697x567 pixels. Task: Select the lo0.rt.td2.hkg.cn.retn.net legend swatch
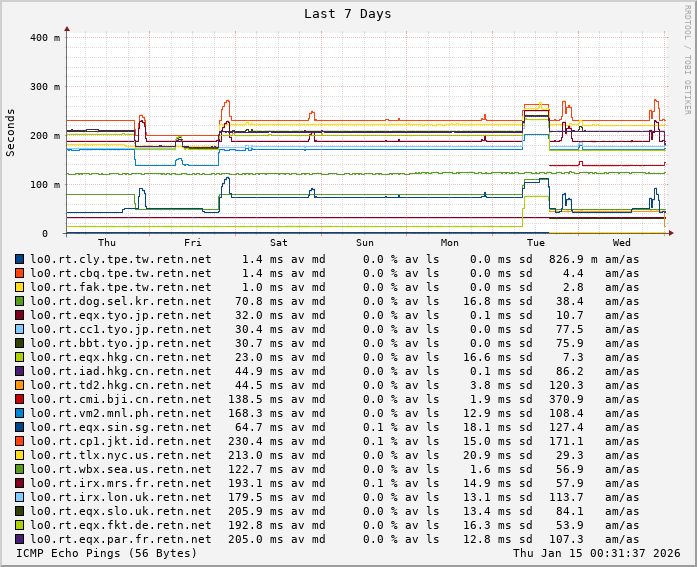[x=19, y=385]
